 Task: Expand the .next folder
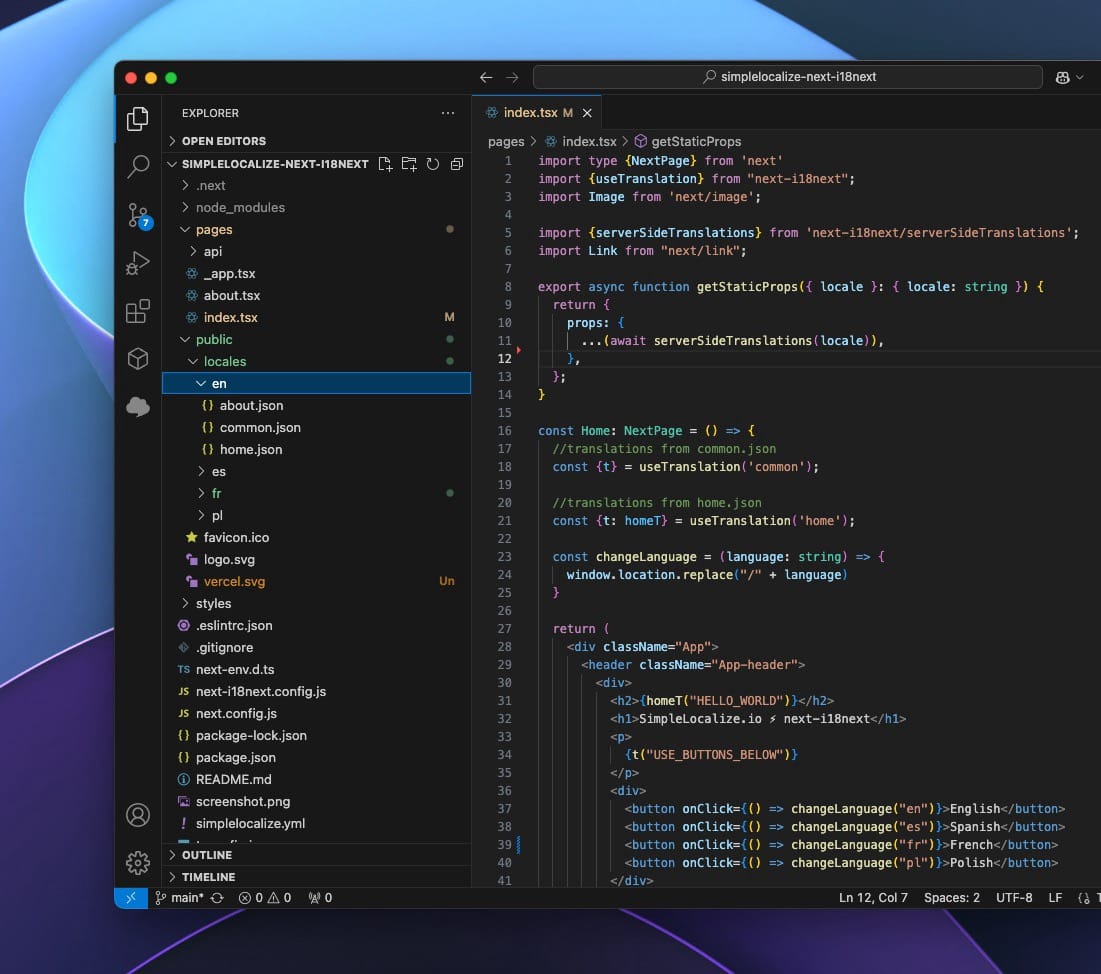point(316,185)
